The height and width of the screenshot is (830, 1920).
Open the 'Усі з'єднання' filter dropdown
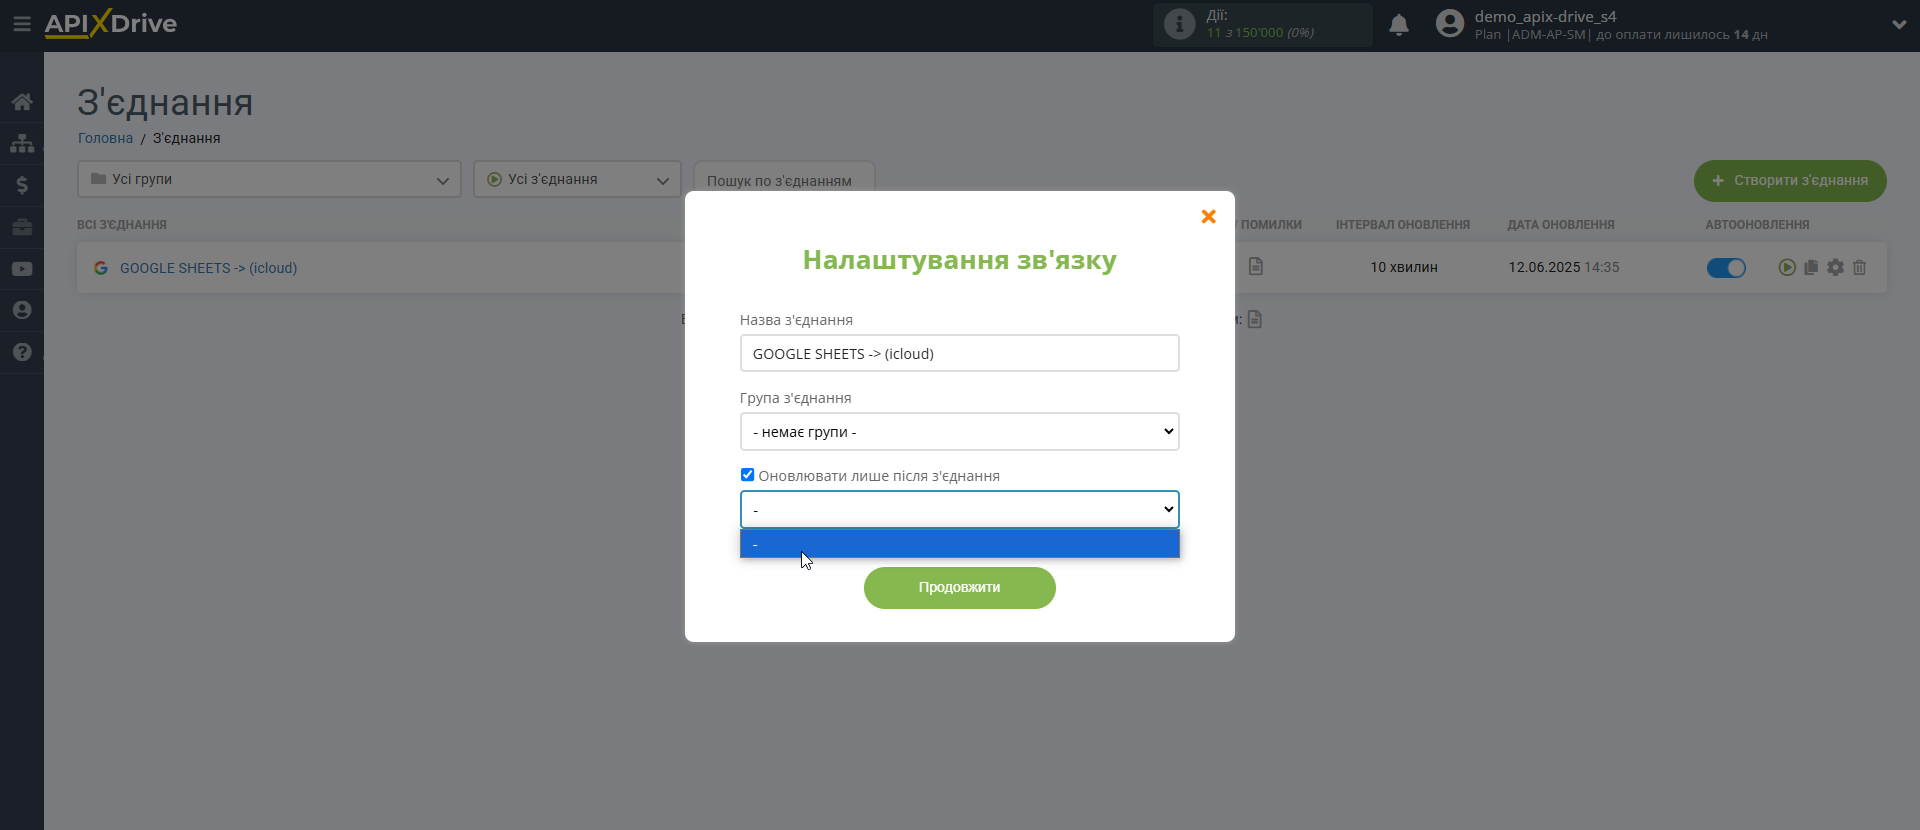click(577, 179)
